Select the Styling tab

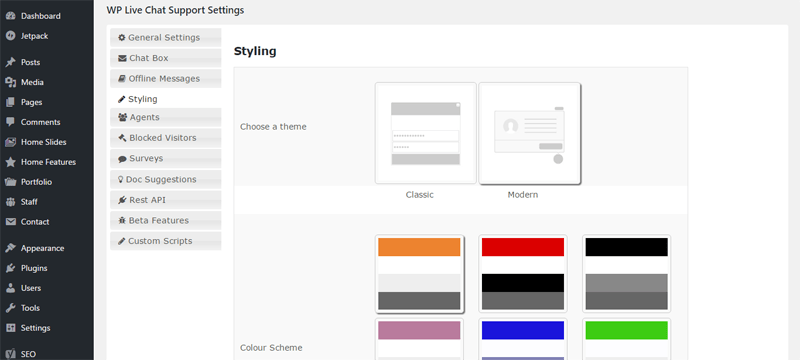pyautogui.click(x=166, y=99)
